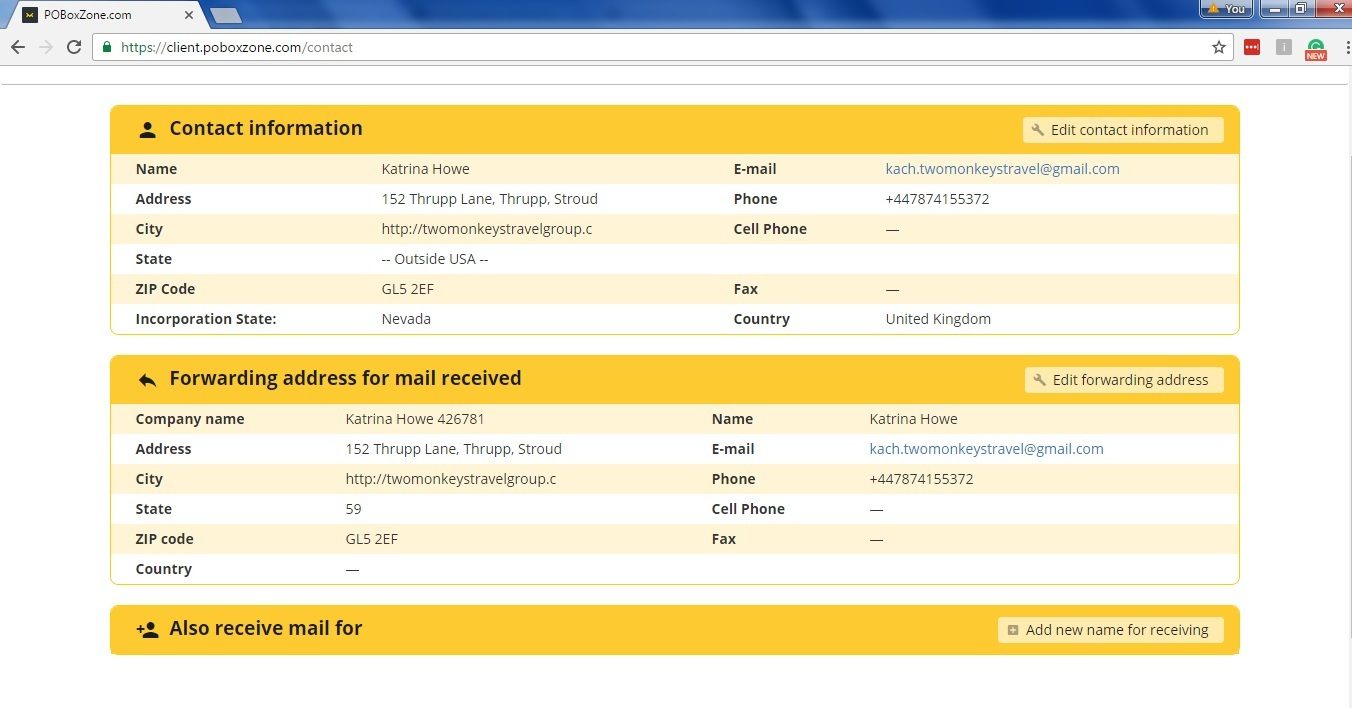Click forwarding address 152 Thrupp Lane value
Viewport: 1352px width, 708px height.
[453, 449]
